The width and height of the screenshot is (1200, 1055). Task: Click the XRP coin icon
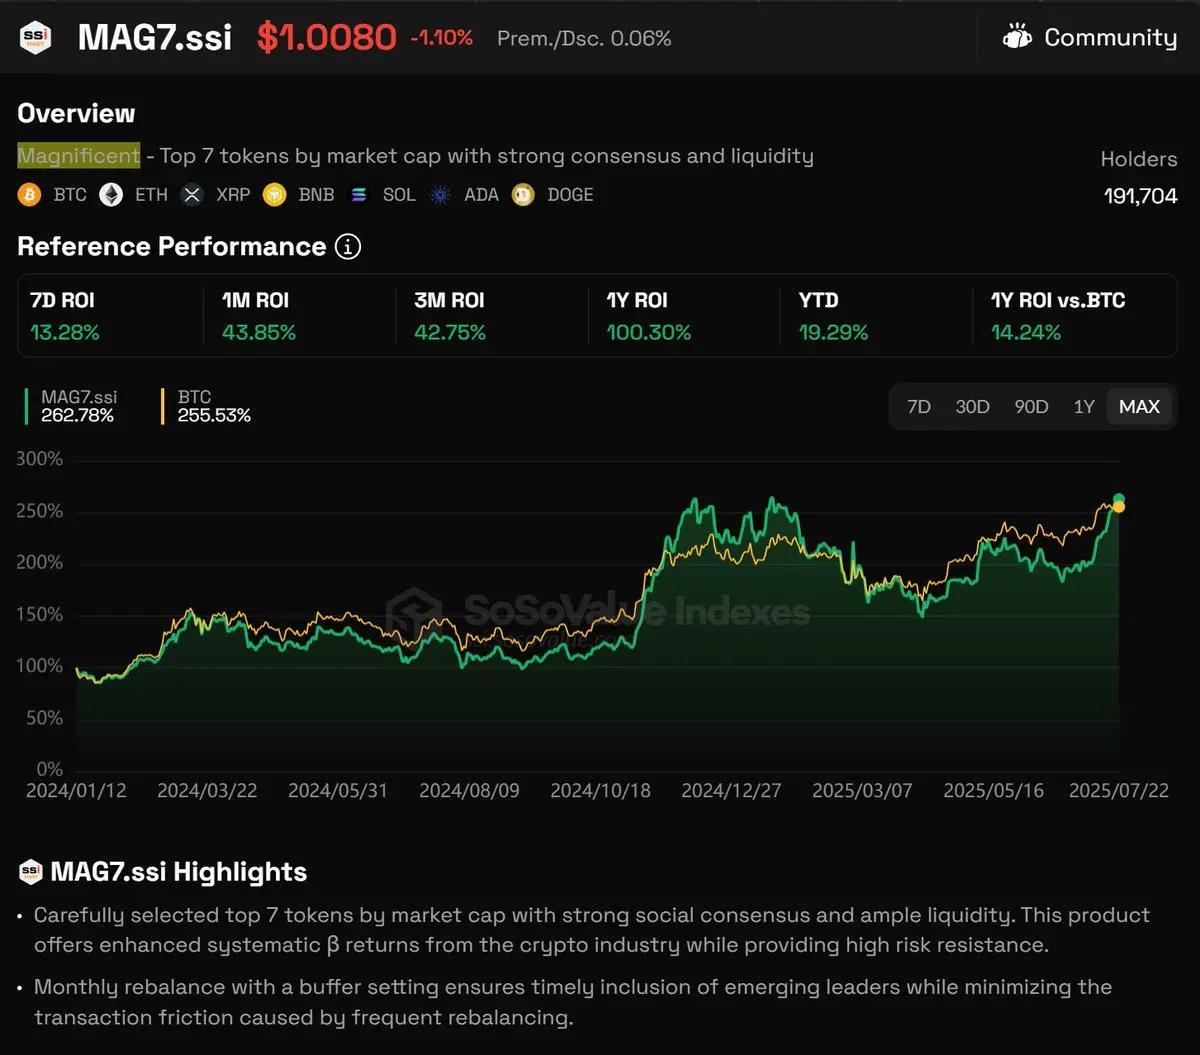point(192,195)
